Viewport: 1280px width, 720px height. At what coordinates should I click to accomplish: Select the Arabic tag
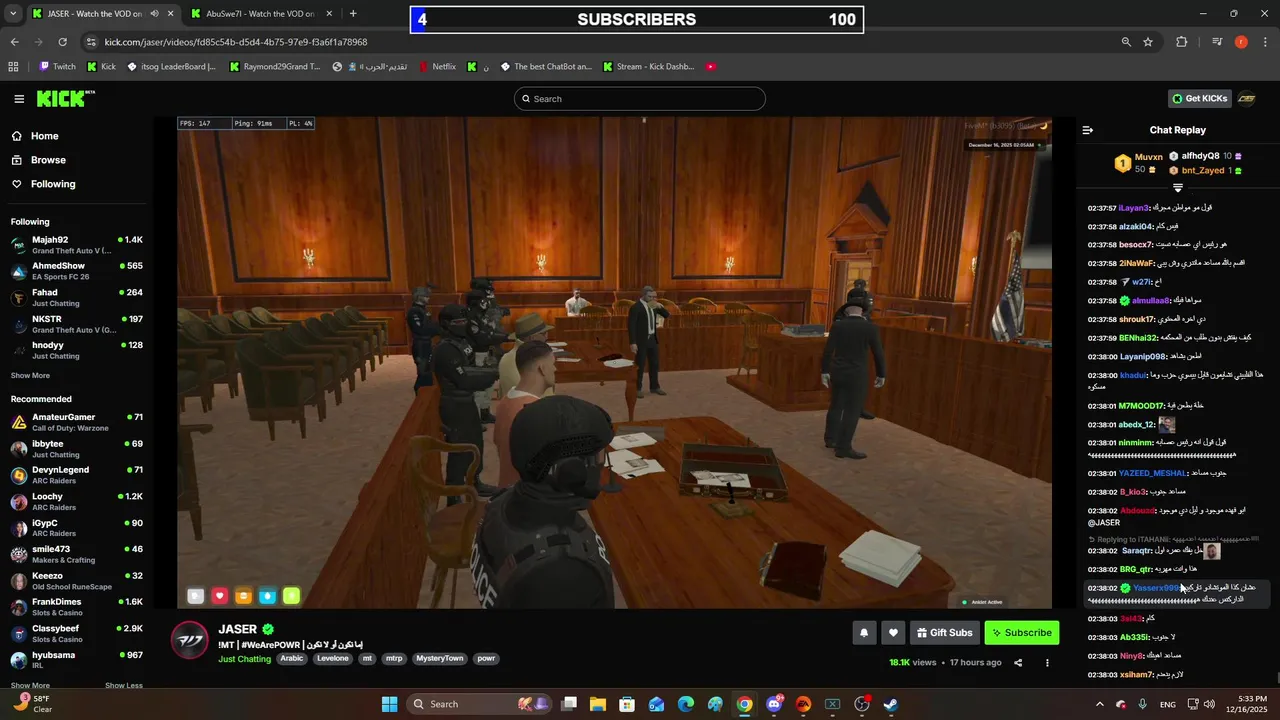(291, 659)
